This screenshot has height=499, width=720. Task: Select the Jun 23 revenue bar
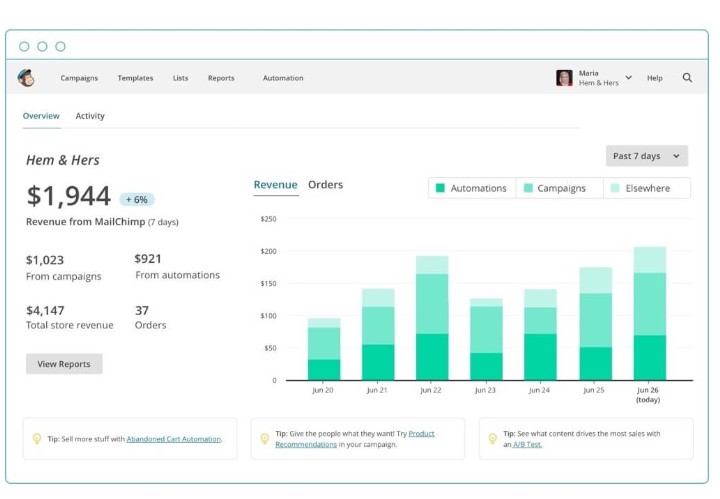coord(486,339)
